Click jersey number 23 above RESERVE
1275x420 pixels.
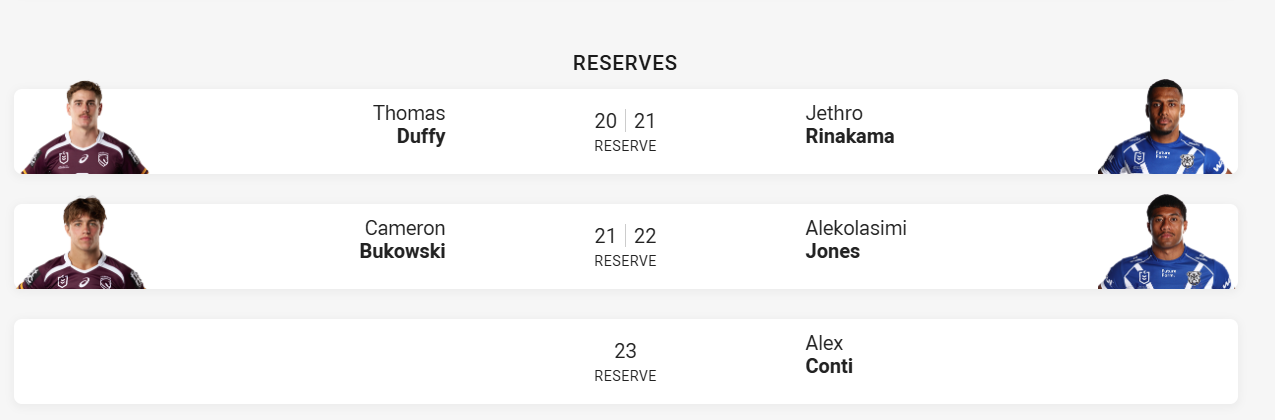pos(625,351)
